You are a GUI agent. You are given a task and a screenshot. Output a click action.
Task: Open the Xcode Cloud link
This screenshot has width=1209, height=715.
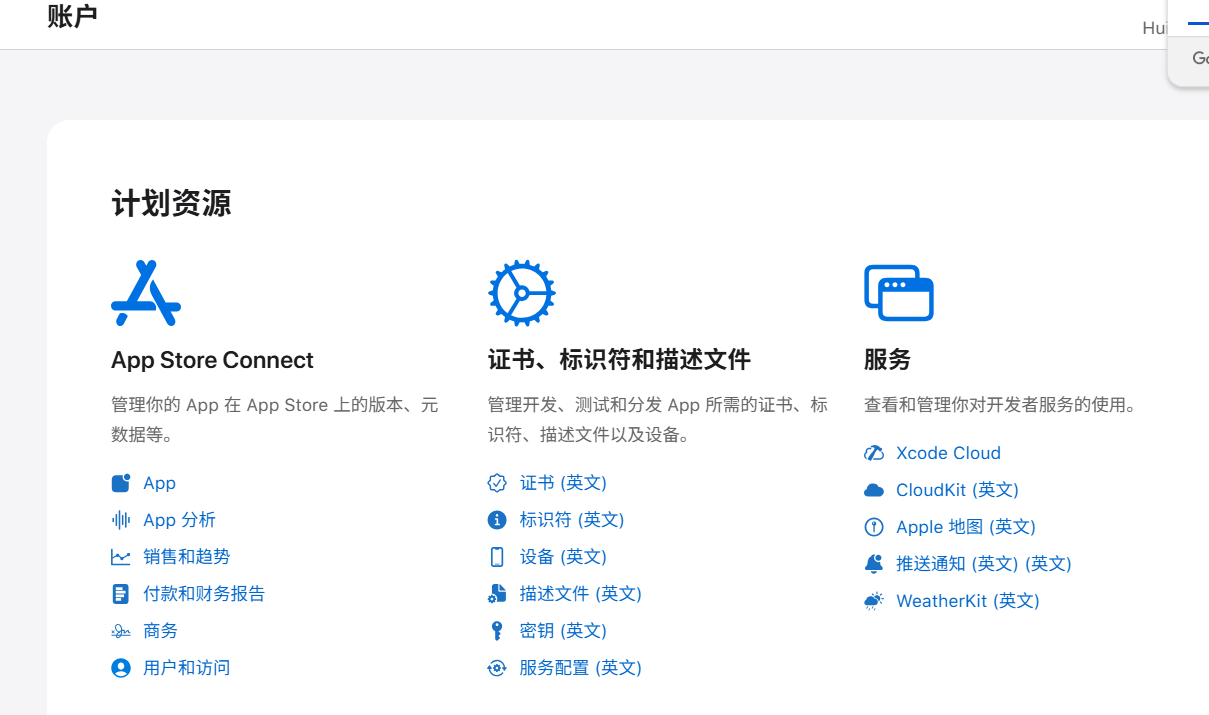coord(948,453)
